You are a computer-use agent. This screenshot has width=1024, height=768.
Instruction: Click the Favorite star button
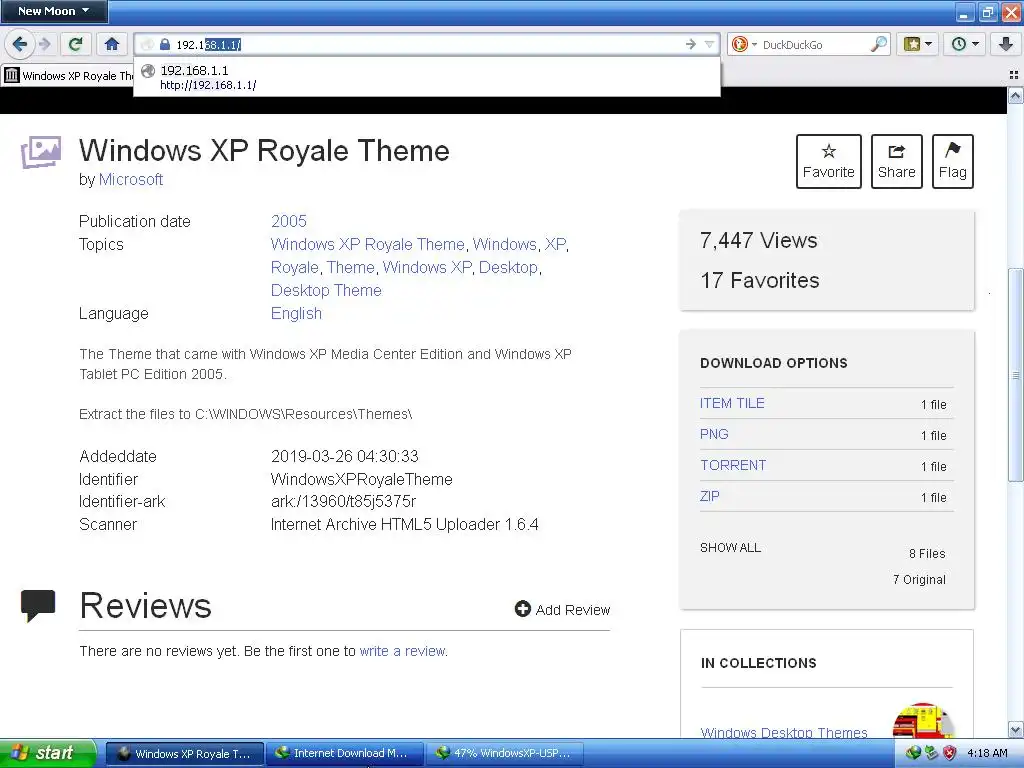829,161
